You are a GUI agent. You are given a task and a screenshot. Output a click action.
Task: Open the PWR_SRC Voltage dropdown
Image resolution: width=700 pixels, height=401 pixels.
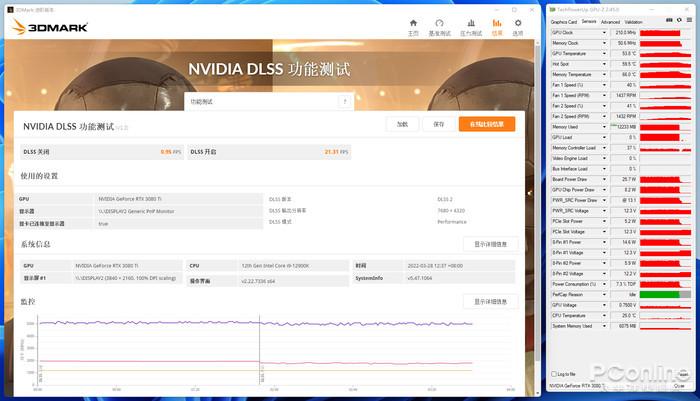(x=604, y=211)
